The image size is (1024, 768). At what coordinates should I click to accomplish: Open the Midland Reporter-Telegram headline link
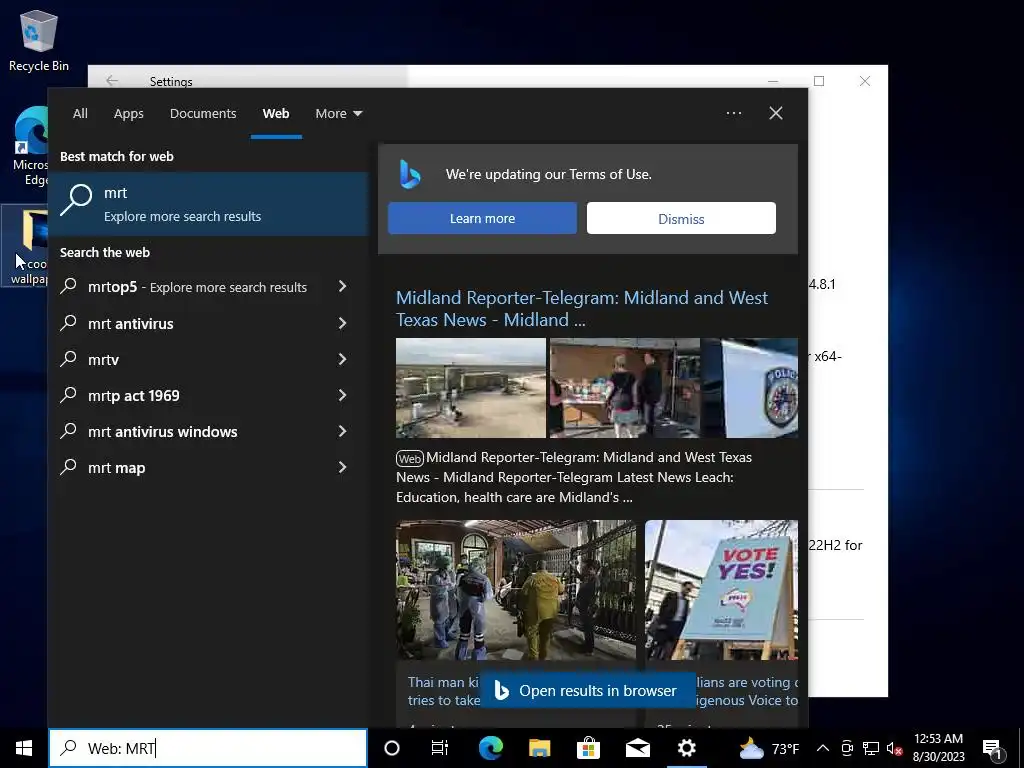coord(582,308)
